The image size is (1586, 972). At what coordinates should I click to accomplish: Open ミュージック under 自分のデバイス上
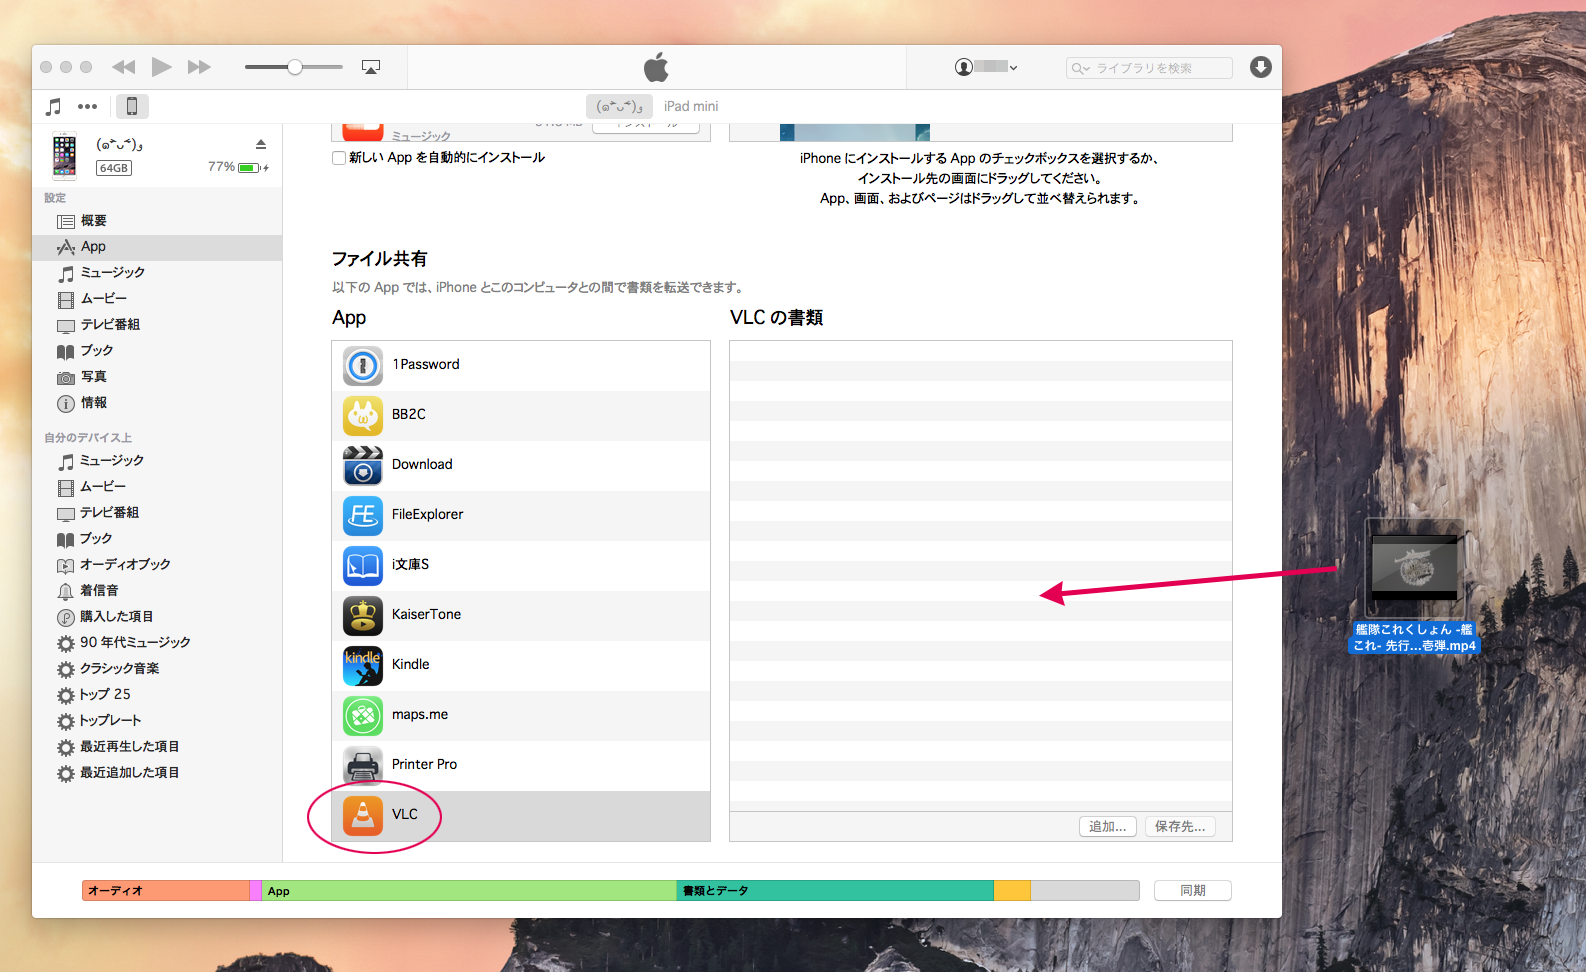[157, 461]
